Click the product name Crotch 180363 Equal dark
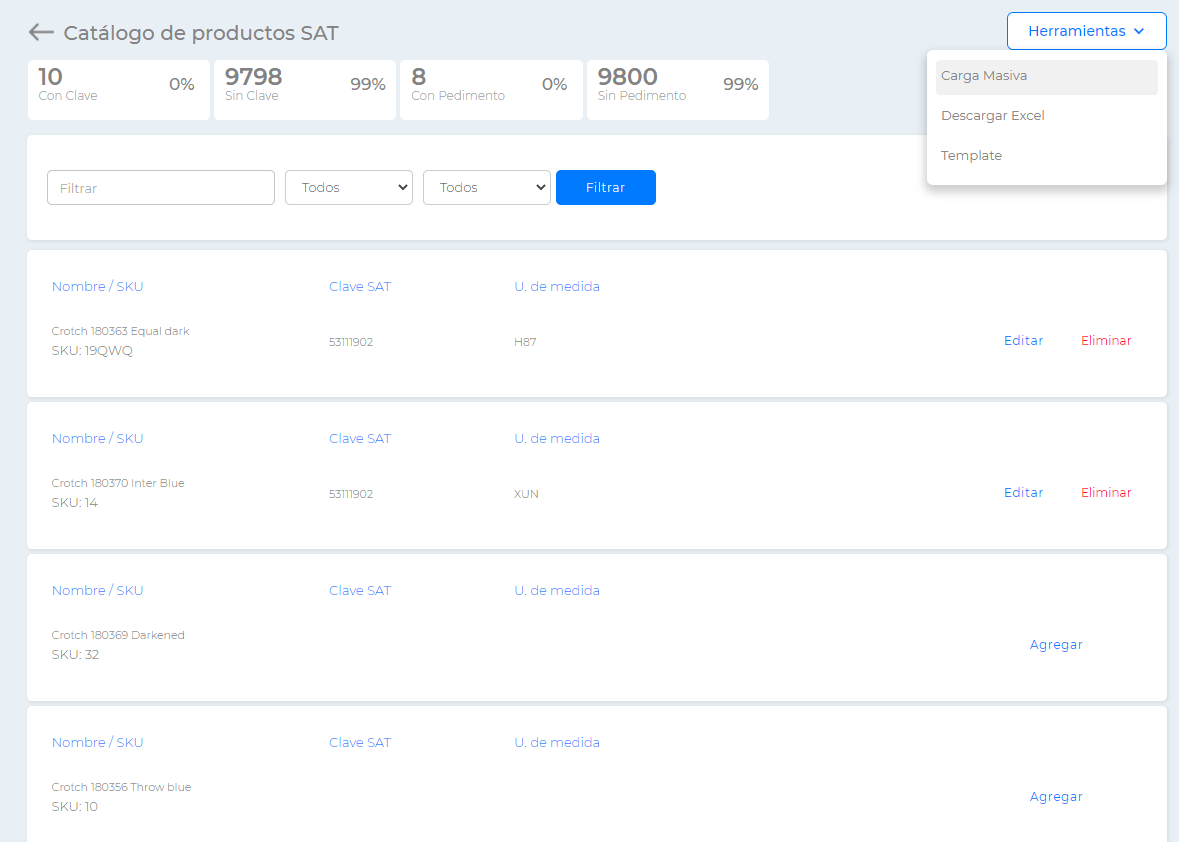The image size is (1179, 842). pyautogui.click(x=120, y=332)
